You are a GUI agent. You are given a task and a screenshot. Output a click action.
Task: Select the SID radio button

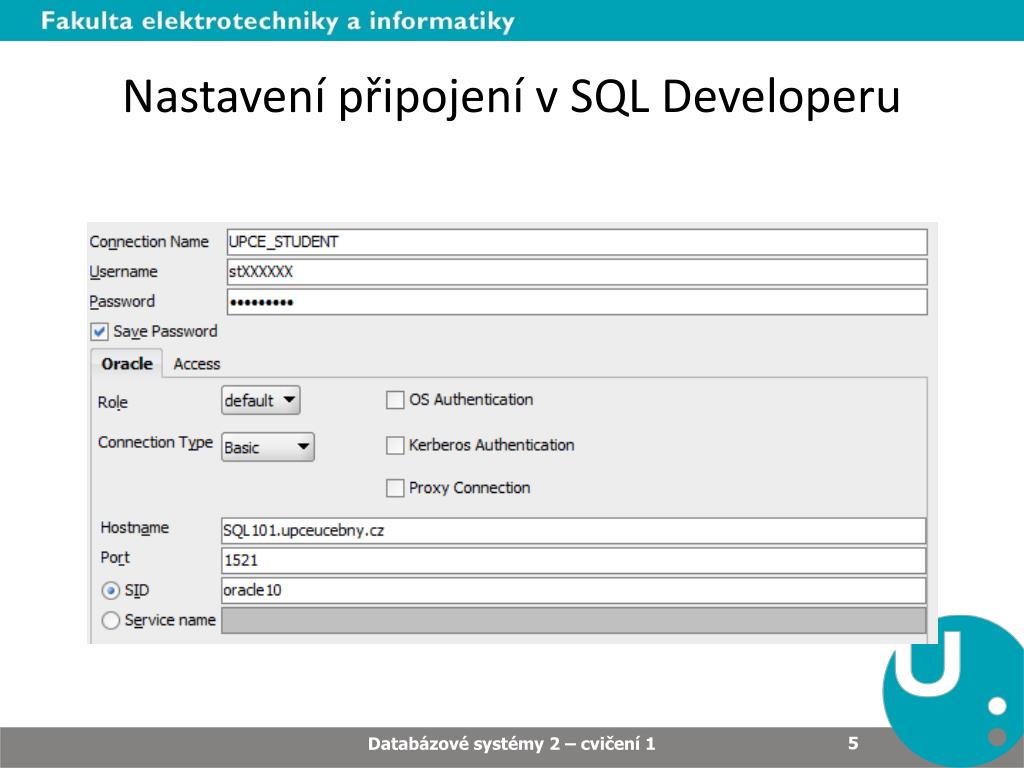coord(111,591)
